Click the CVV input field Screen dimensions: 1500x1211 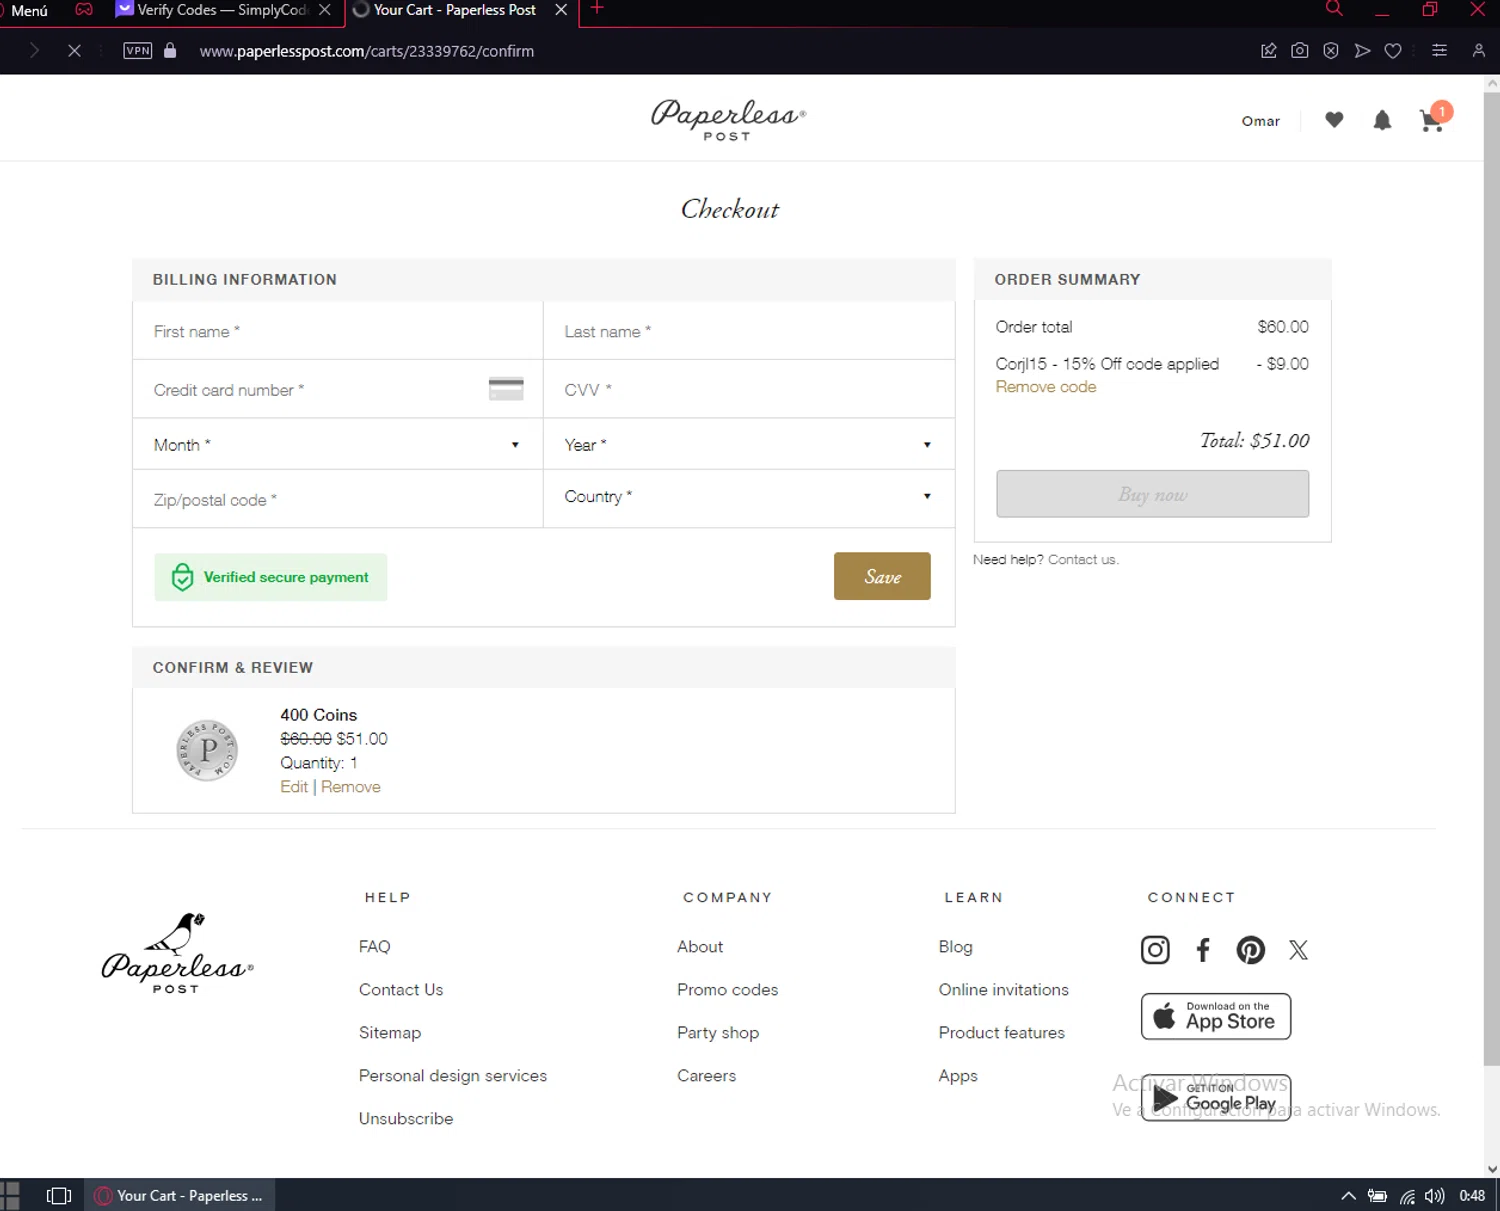(x=749, y=390)
